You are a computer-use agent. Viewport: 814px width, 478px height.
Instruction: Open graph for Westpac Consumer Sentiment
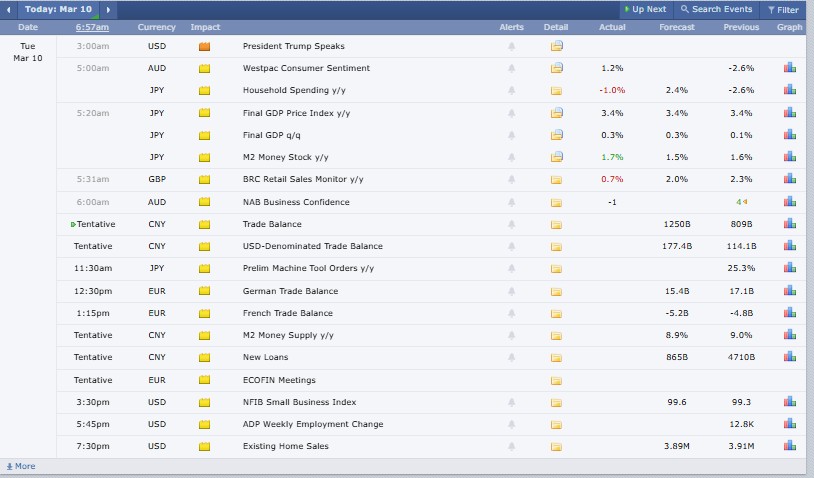click(x=790, y=68)
